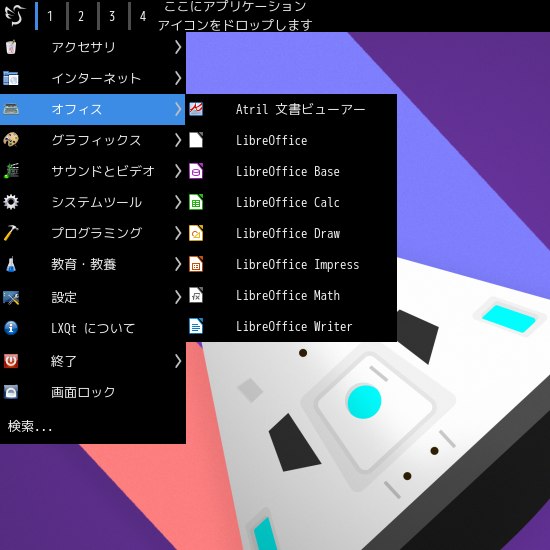Select the 教育・教養 category label
The height and width of the screenshot is (550, 550).
coord(83,264)
